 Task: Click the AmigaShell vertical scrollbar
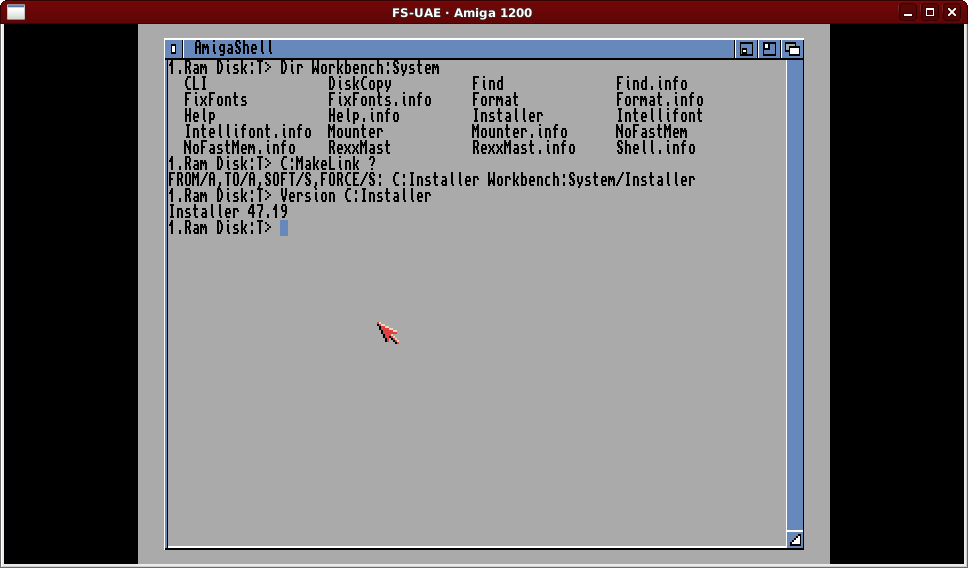pyautogui.click(x=795, y=294)
